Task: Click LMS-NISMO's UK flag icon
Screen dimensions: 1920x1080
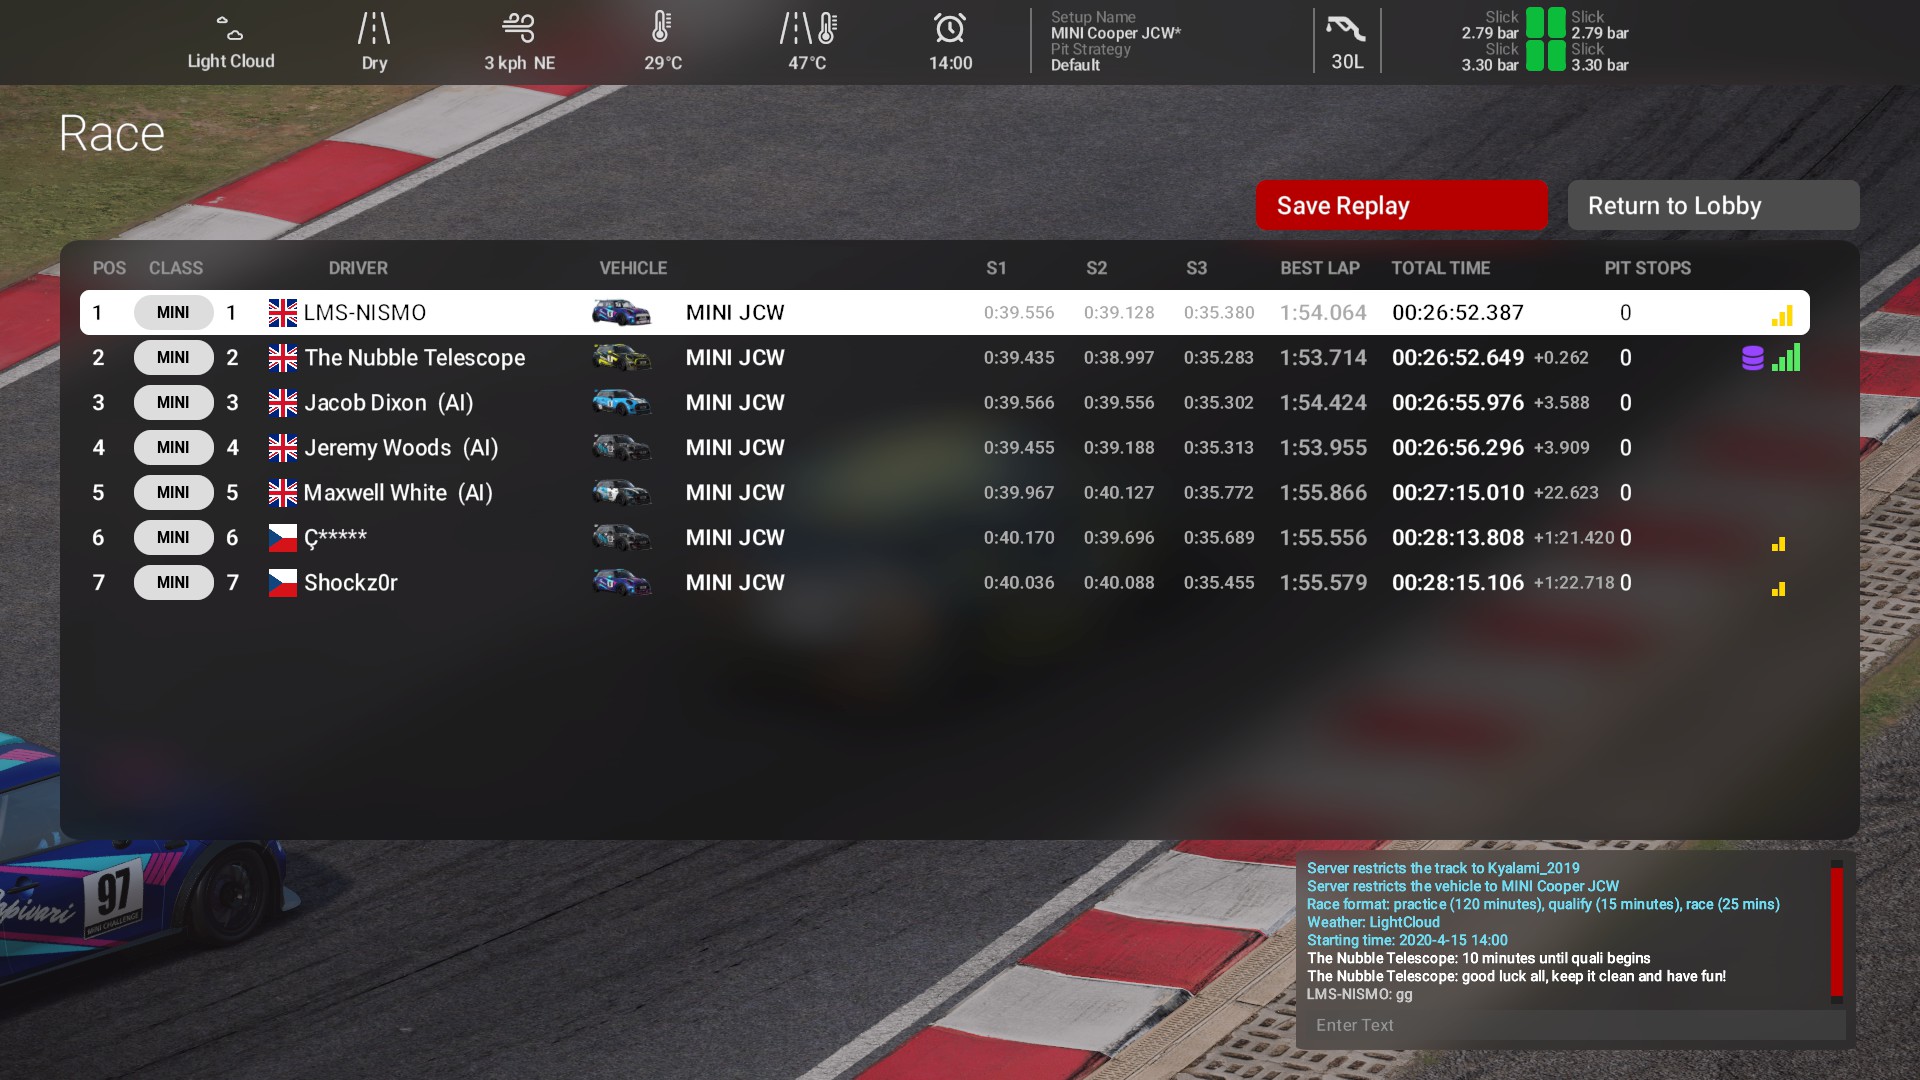Action: coord(283,313)
